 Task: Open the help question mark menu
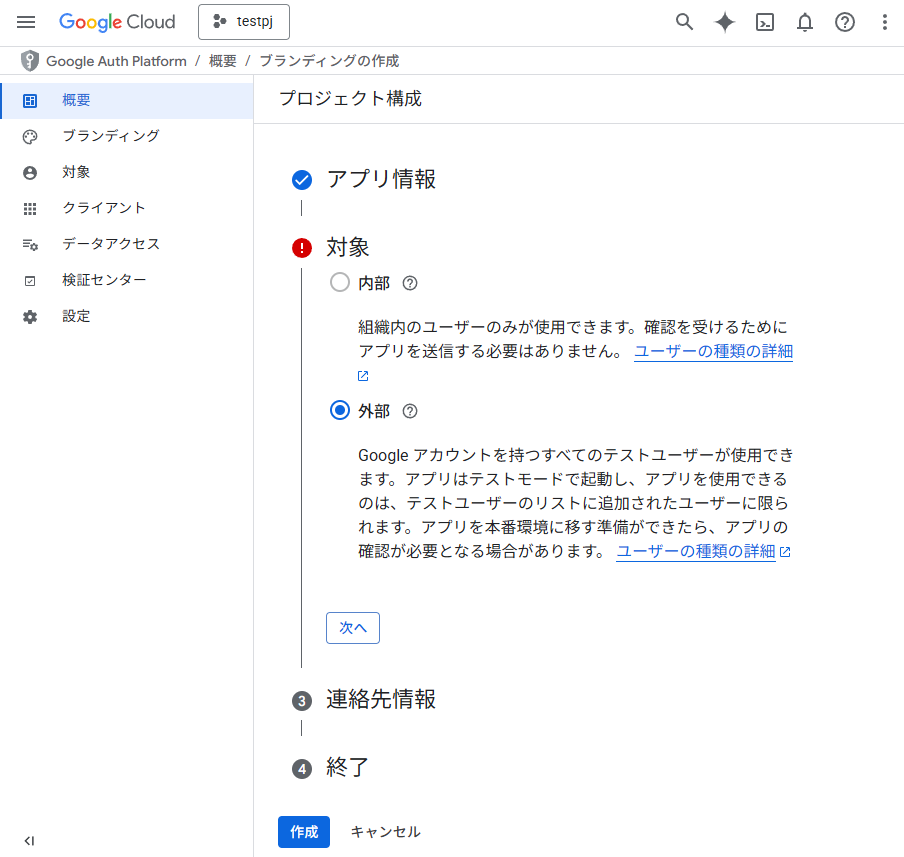(x=845, y=22)
